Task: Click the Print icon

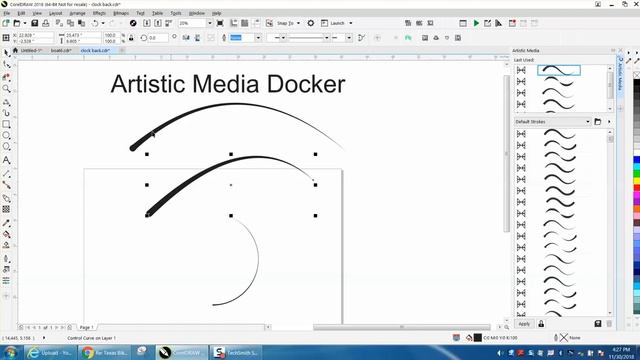Action: point(46,23)
